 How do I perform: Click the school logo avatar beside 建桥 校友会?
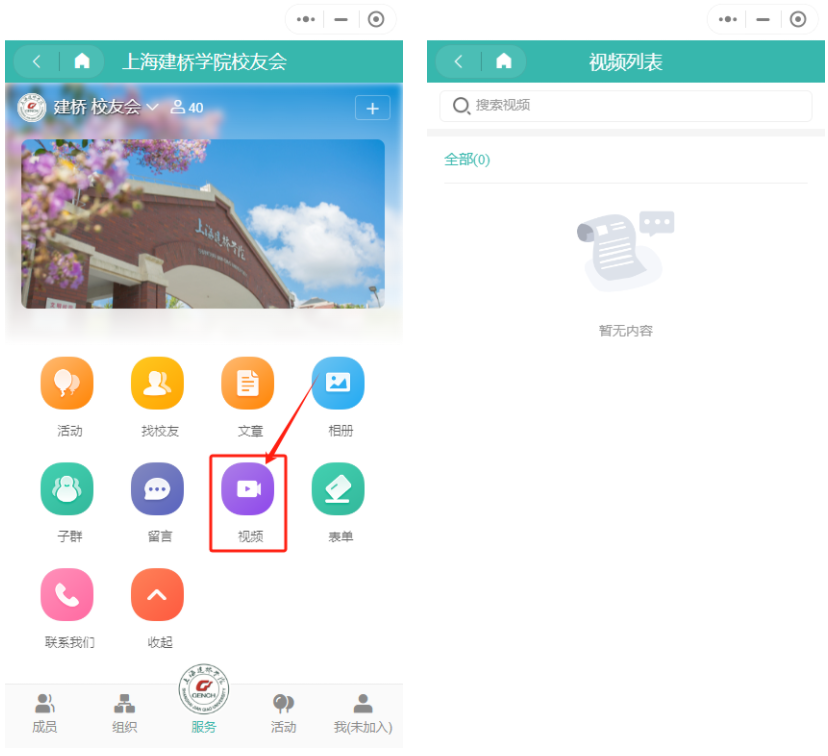32,107
